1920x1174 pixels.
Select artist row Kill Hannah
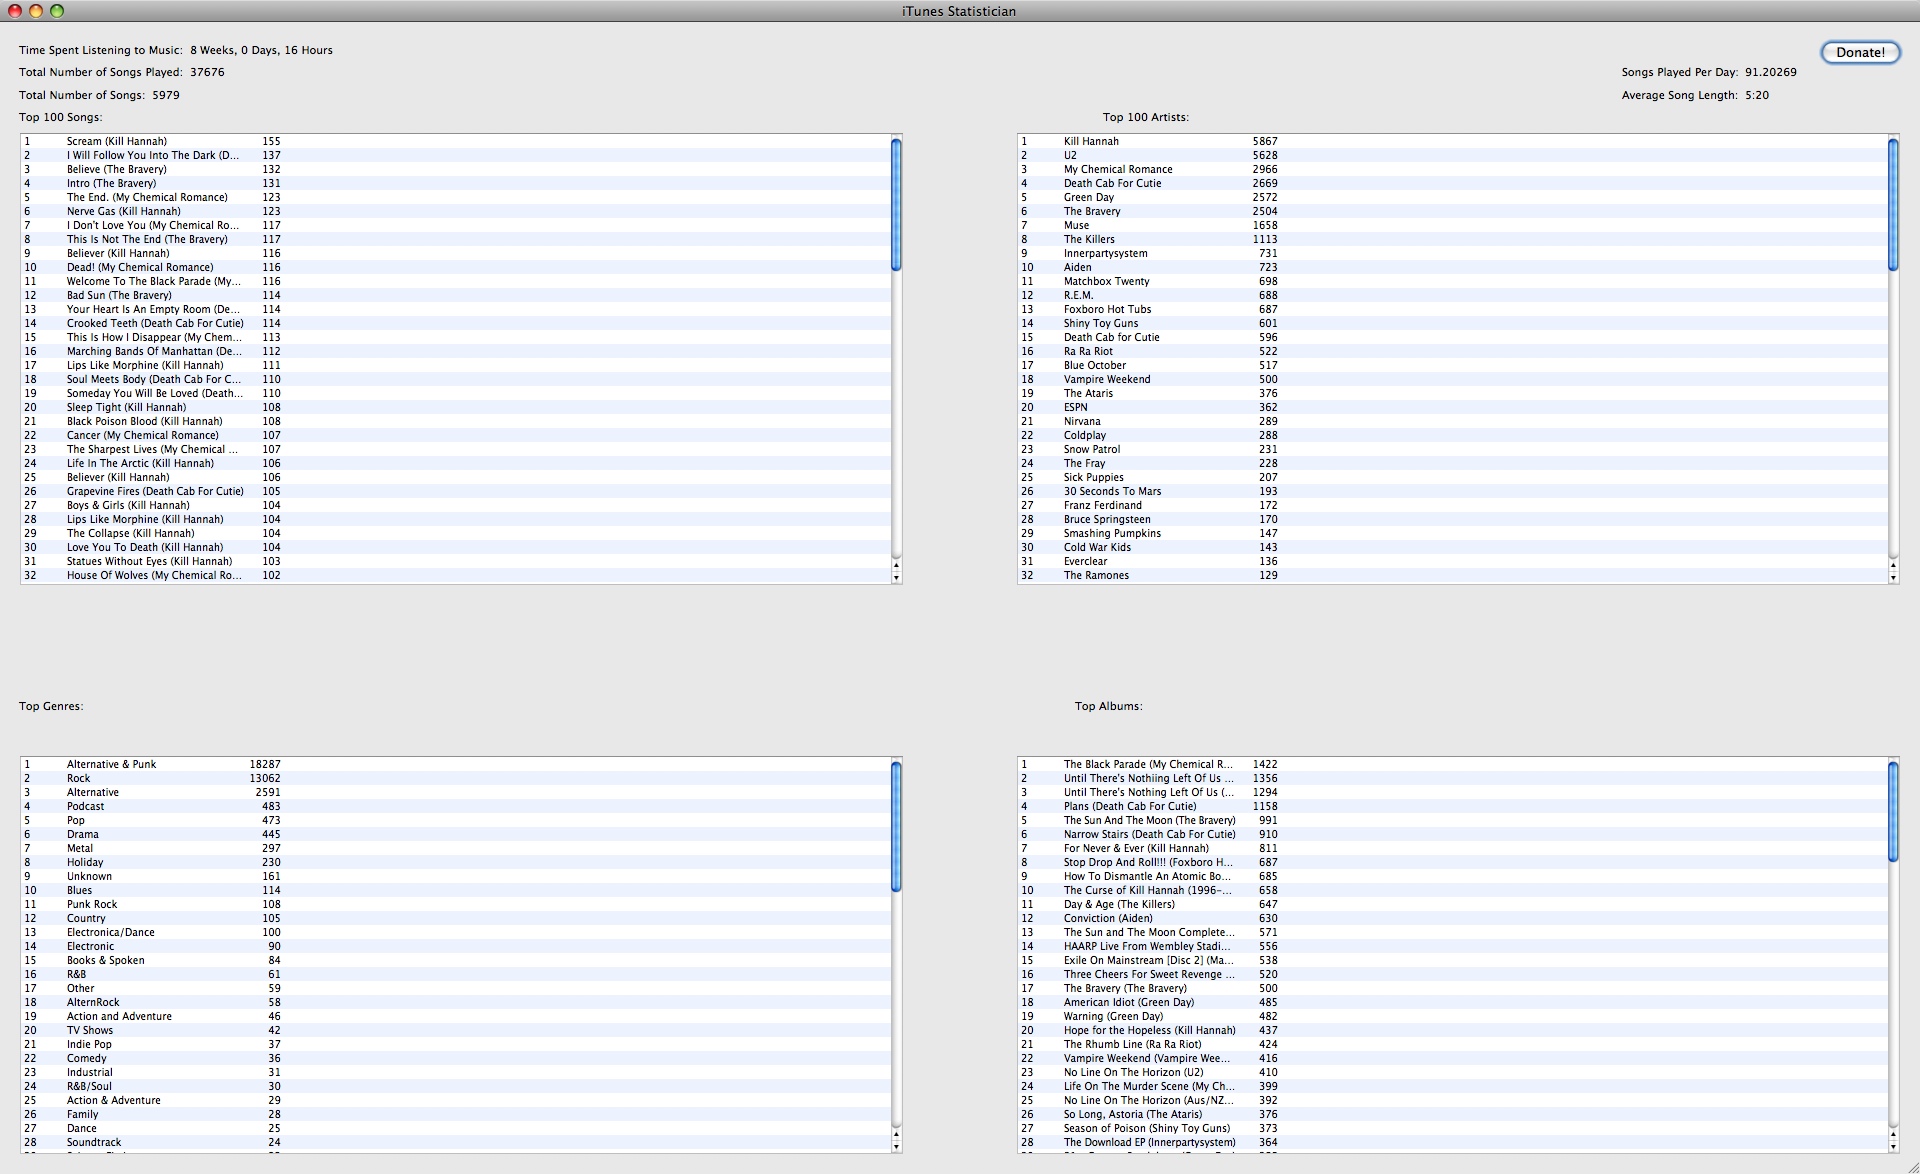point(1452,141)
